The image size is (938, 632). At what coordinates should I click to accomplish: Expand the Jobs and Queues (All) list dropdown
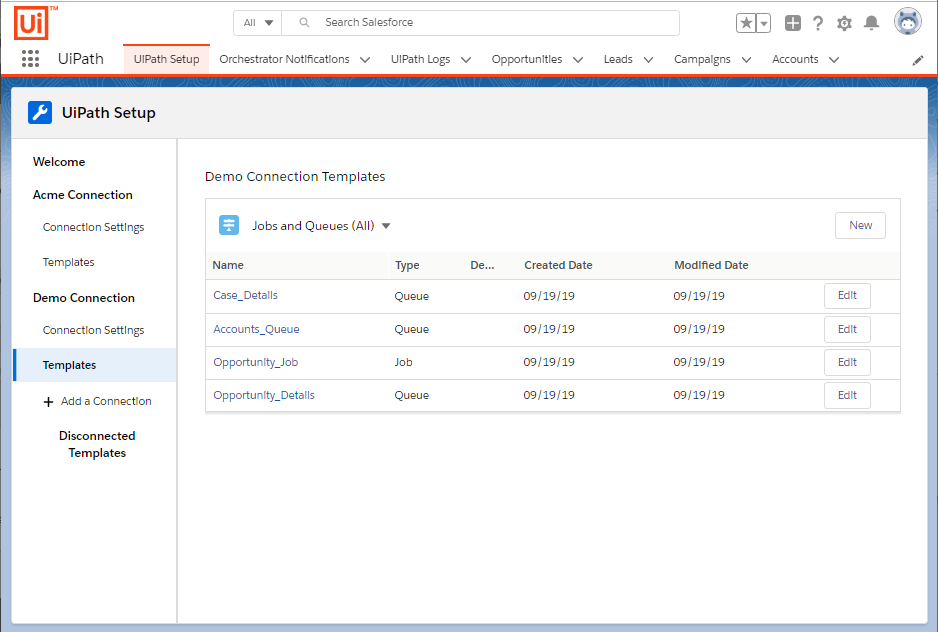pos(386,225)
